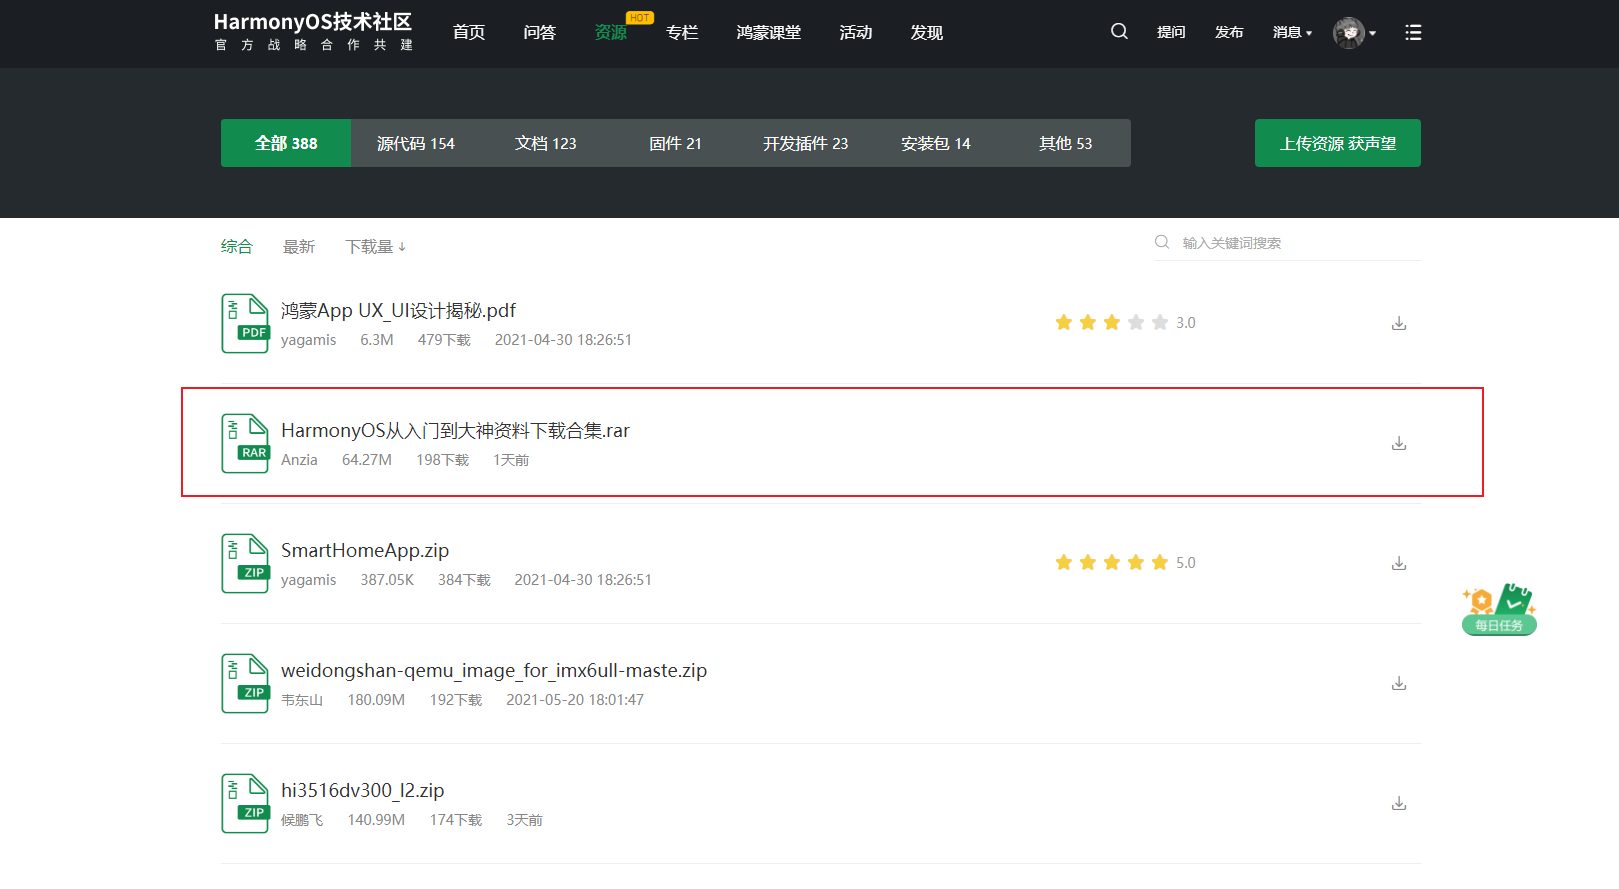Select the 全部 388 category tab
The image size is (1619, 889).
[286, 143]
